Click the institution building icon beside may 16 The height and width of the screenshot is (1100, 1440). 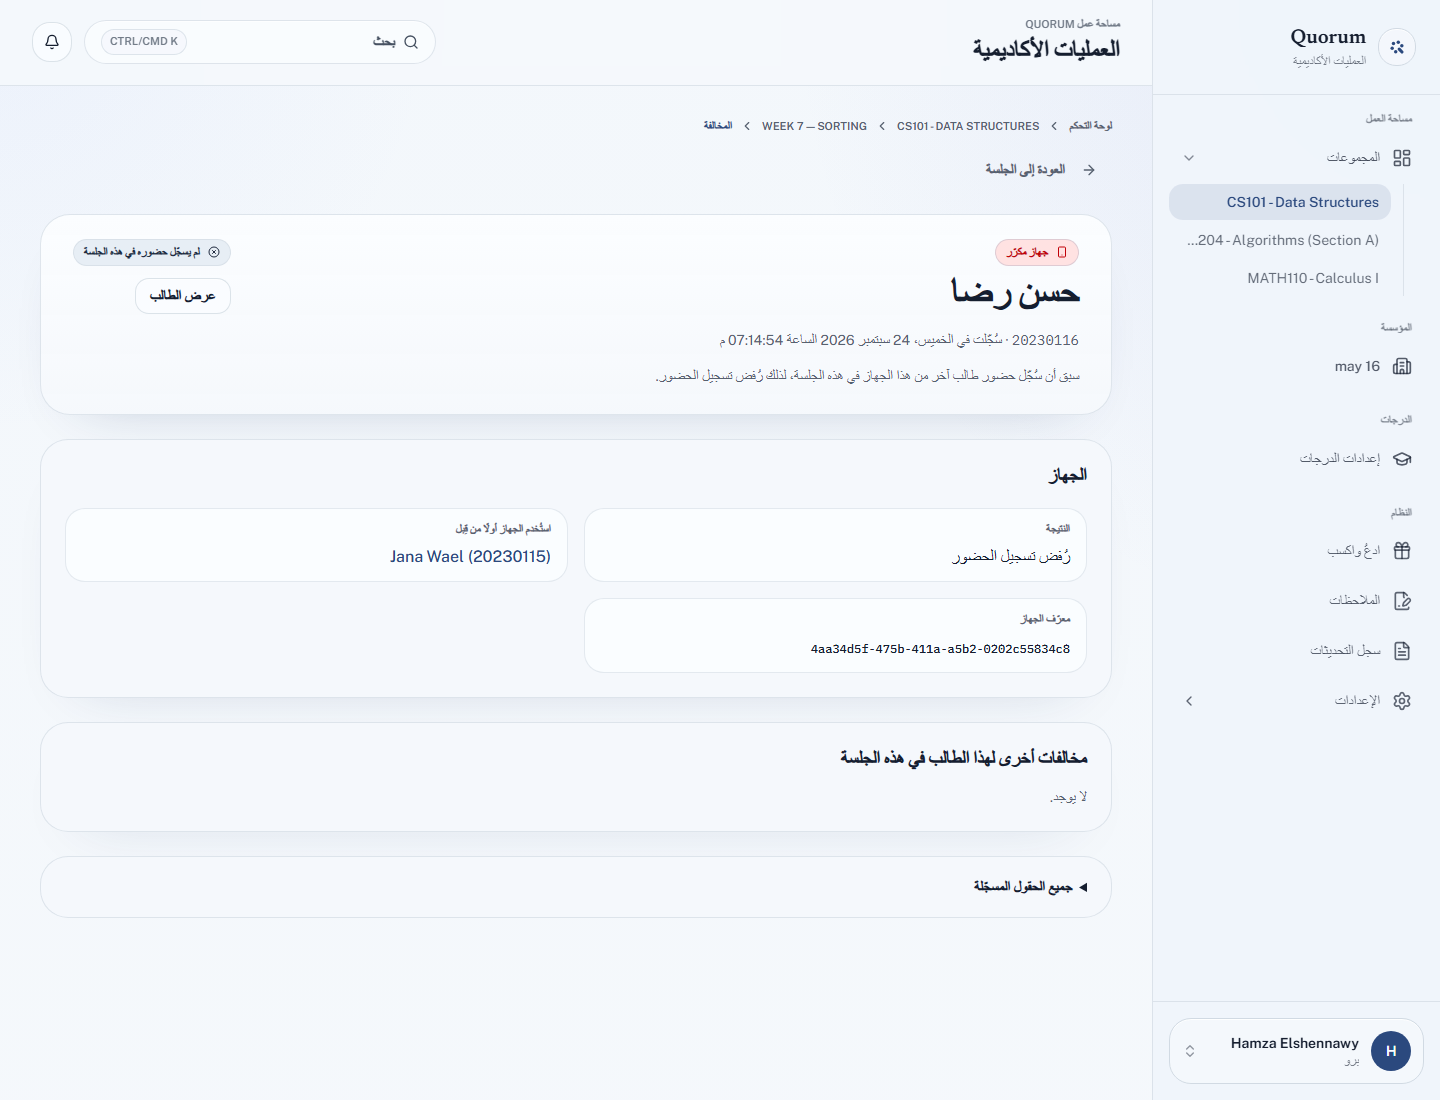1402,366
